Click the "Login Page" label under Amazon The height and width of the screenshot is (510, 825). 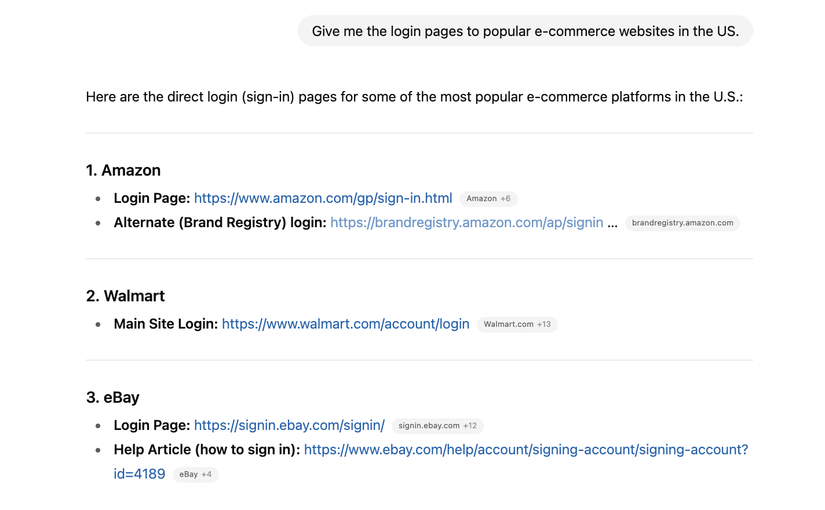point(152,198)
